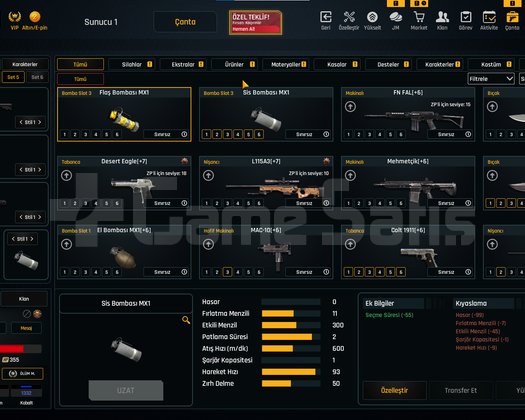Toggle set slot 1 on Mehmetçik[+6]
Screen dimensions: 525x420
(348, 203)
